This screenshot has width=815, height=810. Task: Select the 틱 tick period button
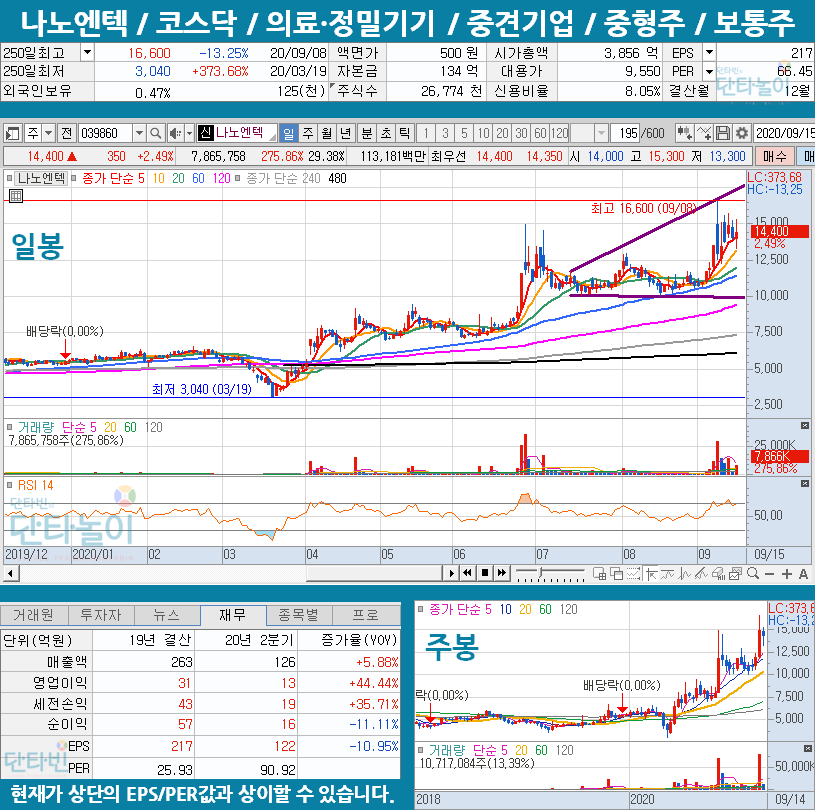[404, 134]
